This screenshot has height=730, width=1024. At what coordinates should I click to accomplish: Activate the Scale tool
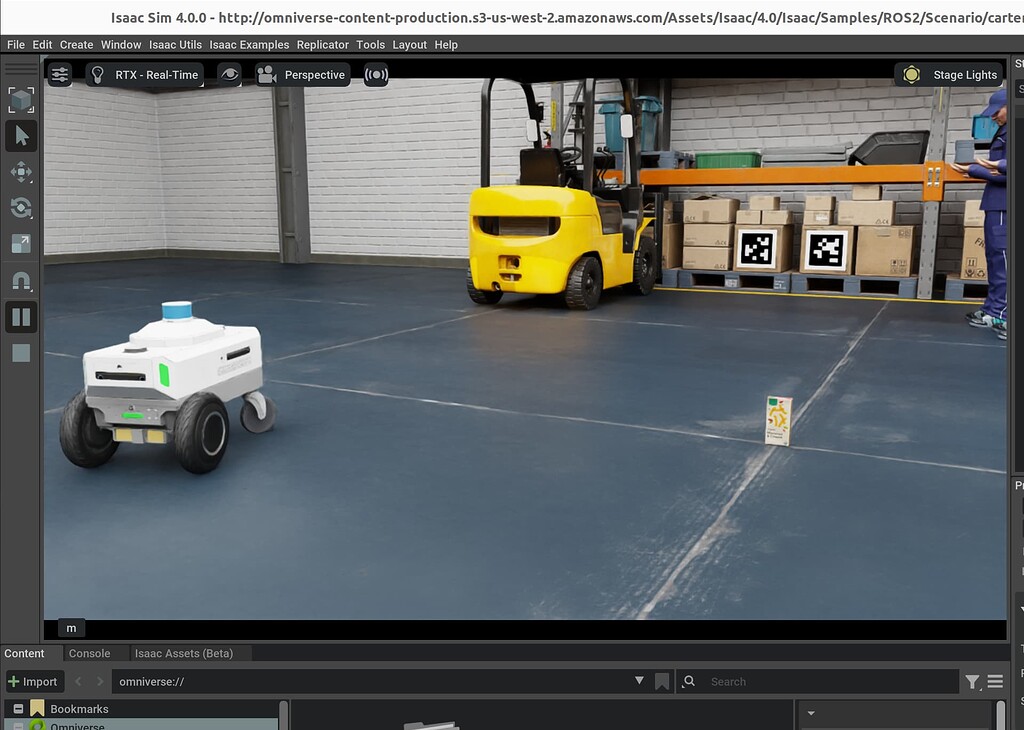click(21, 244)
